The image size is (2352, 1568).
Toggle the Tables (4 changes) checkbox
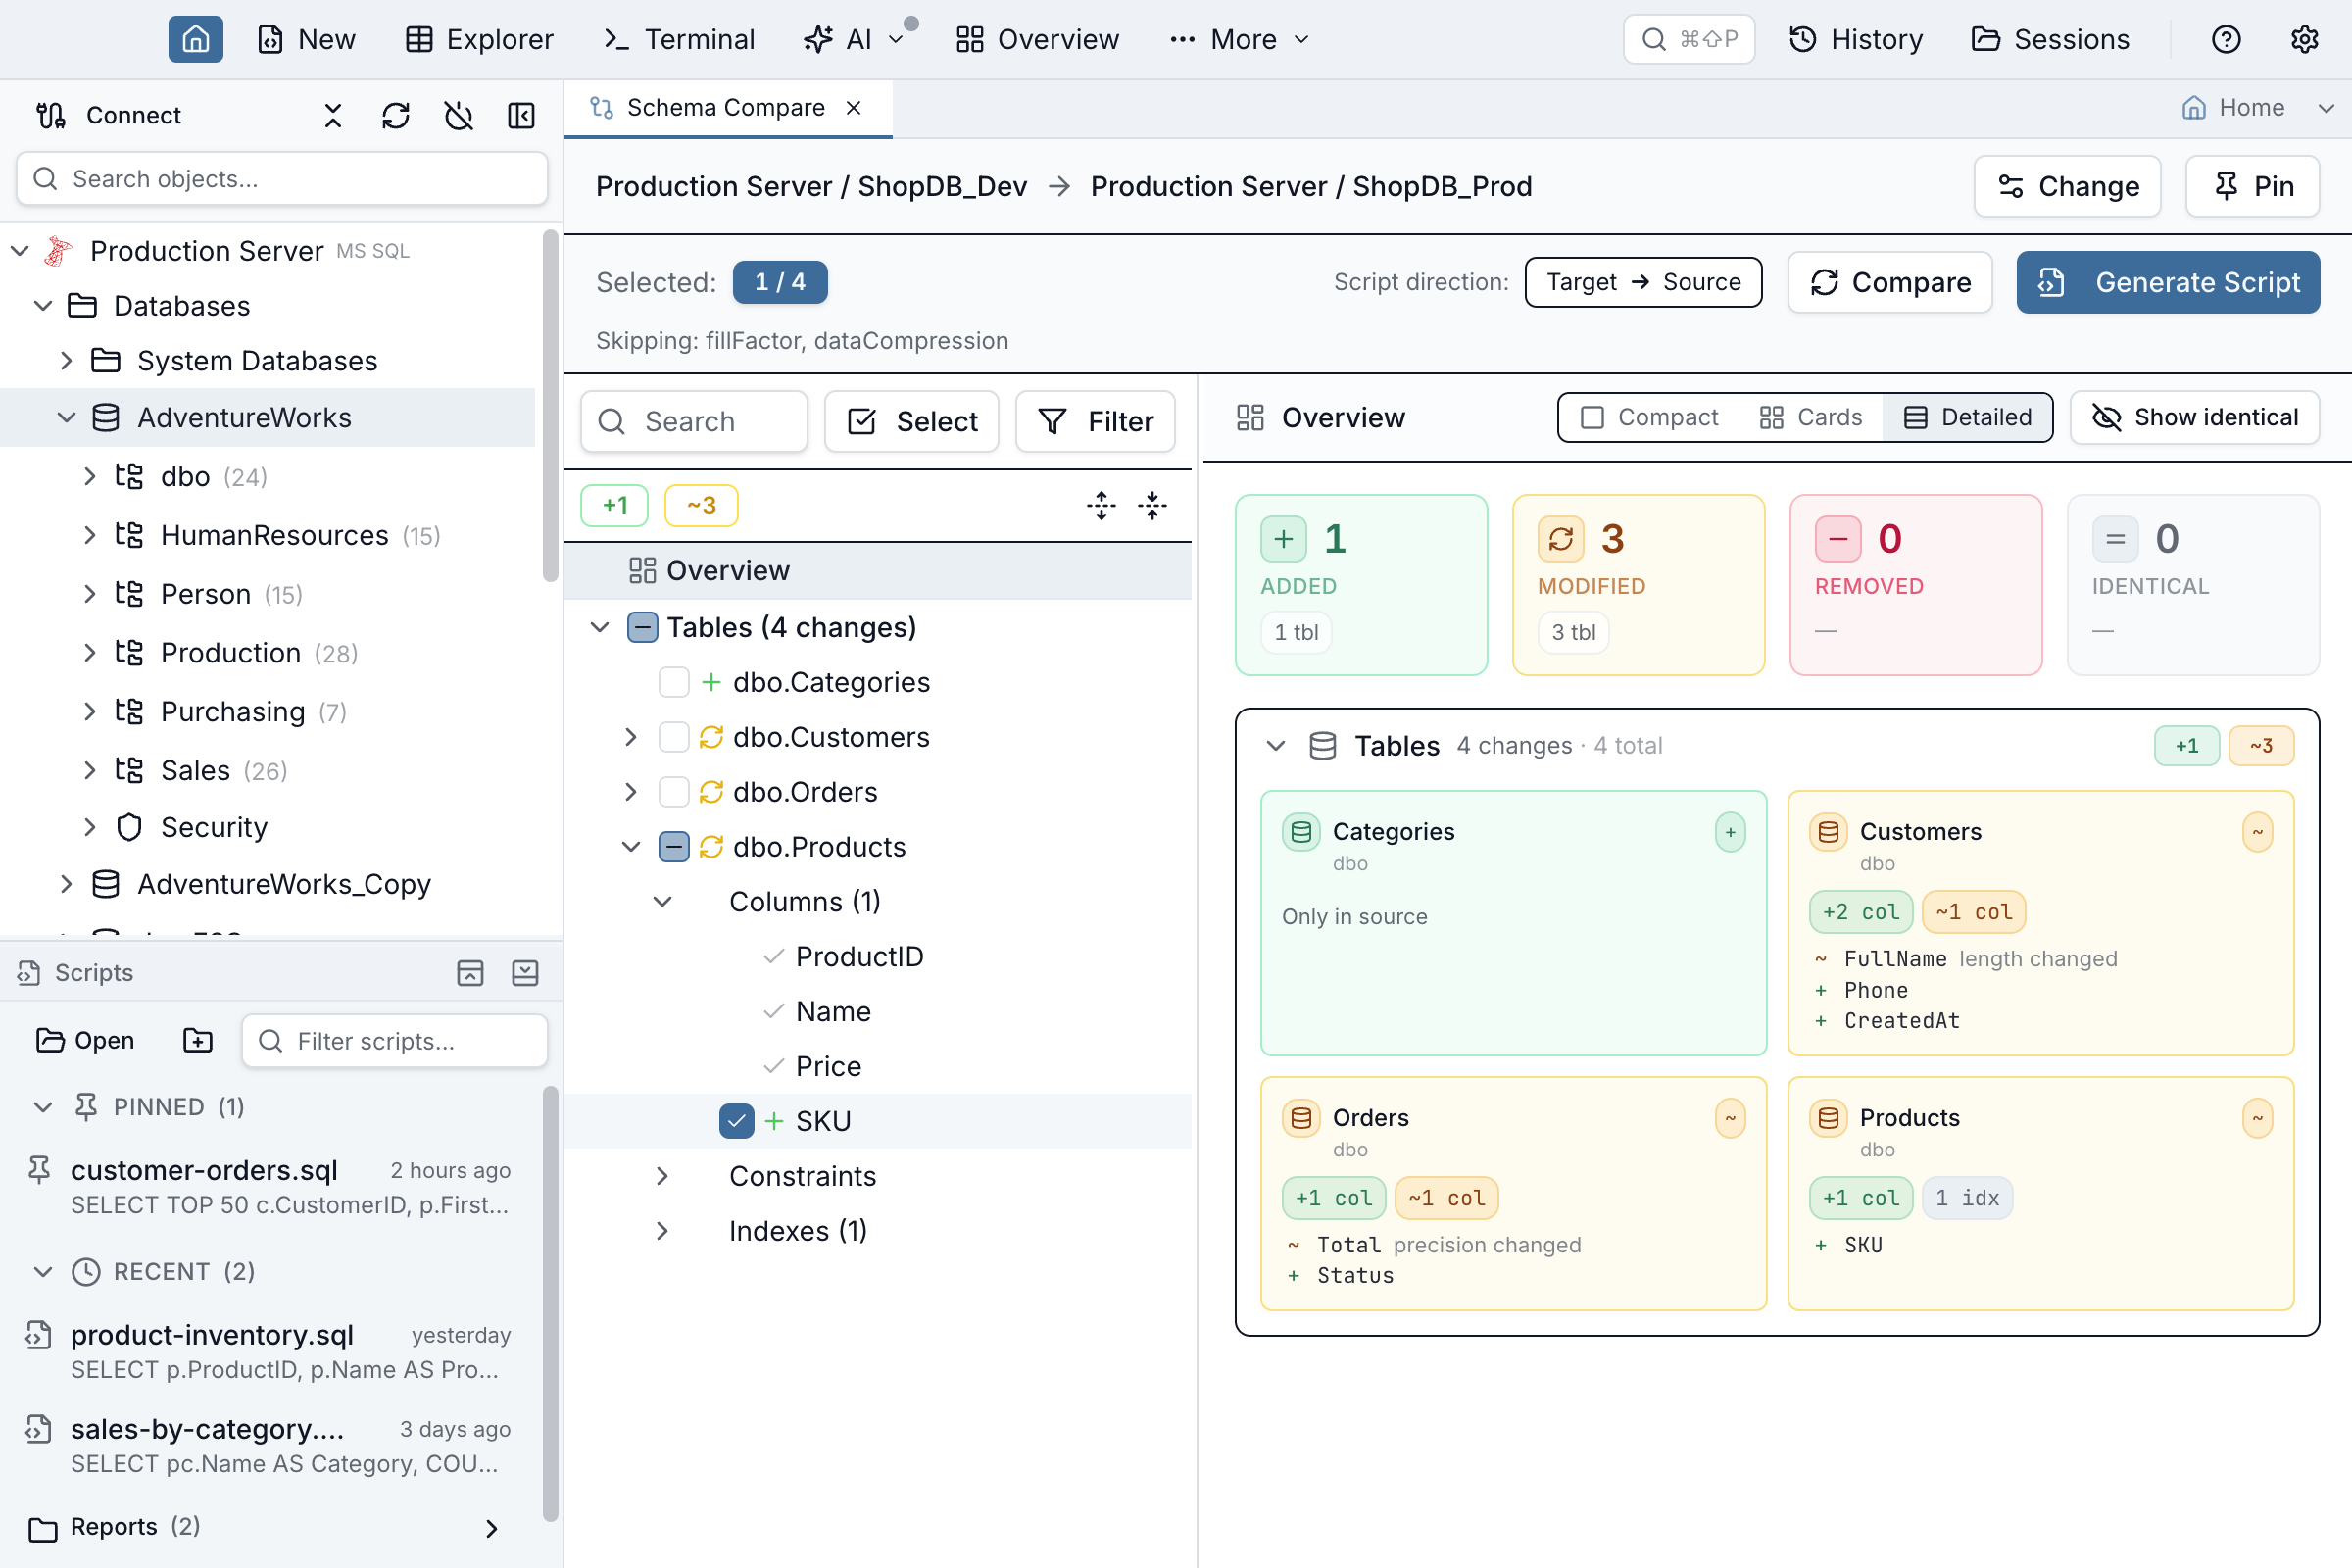coord(642,627)
